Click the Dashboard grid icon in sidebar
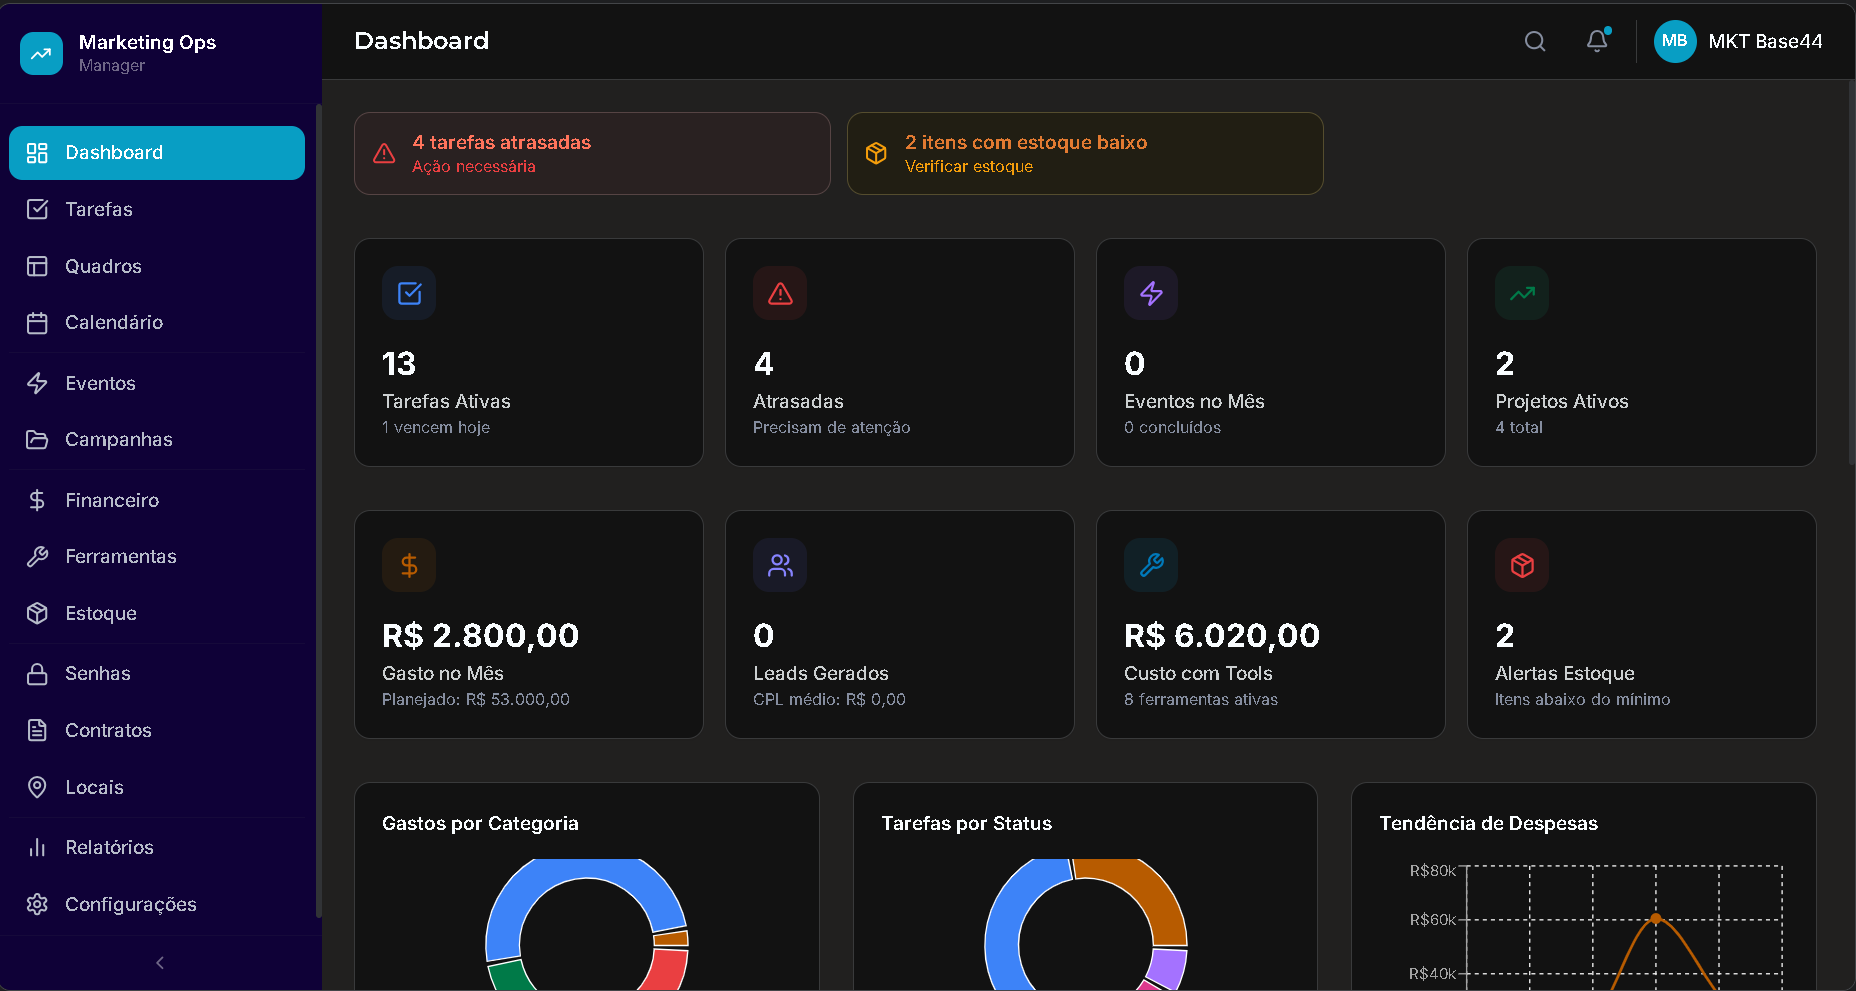The image size is (1856, 991). click(37, 153)
